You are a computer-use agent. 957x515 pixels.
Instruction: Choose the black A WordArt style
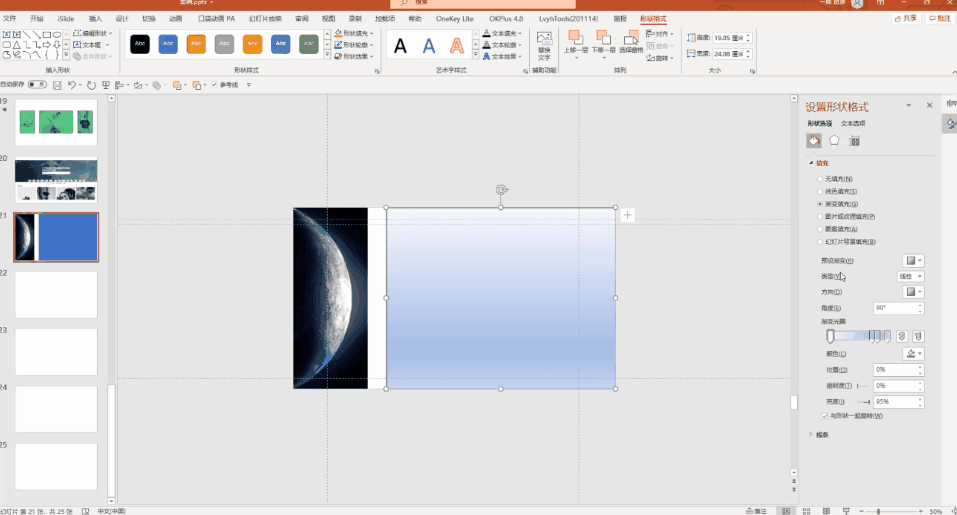point(400,46)
